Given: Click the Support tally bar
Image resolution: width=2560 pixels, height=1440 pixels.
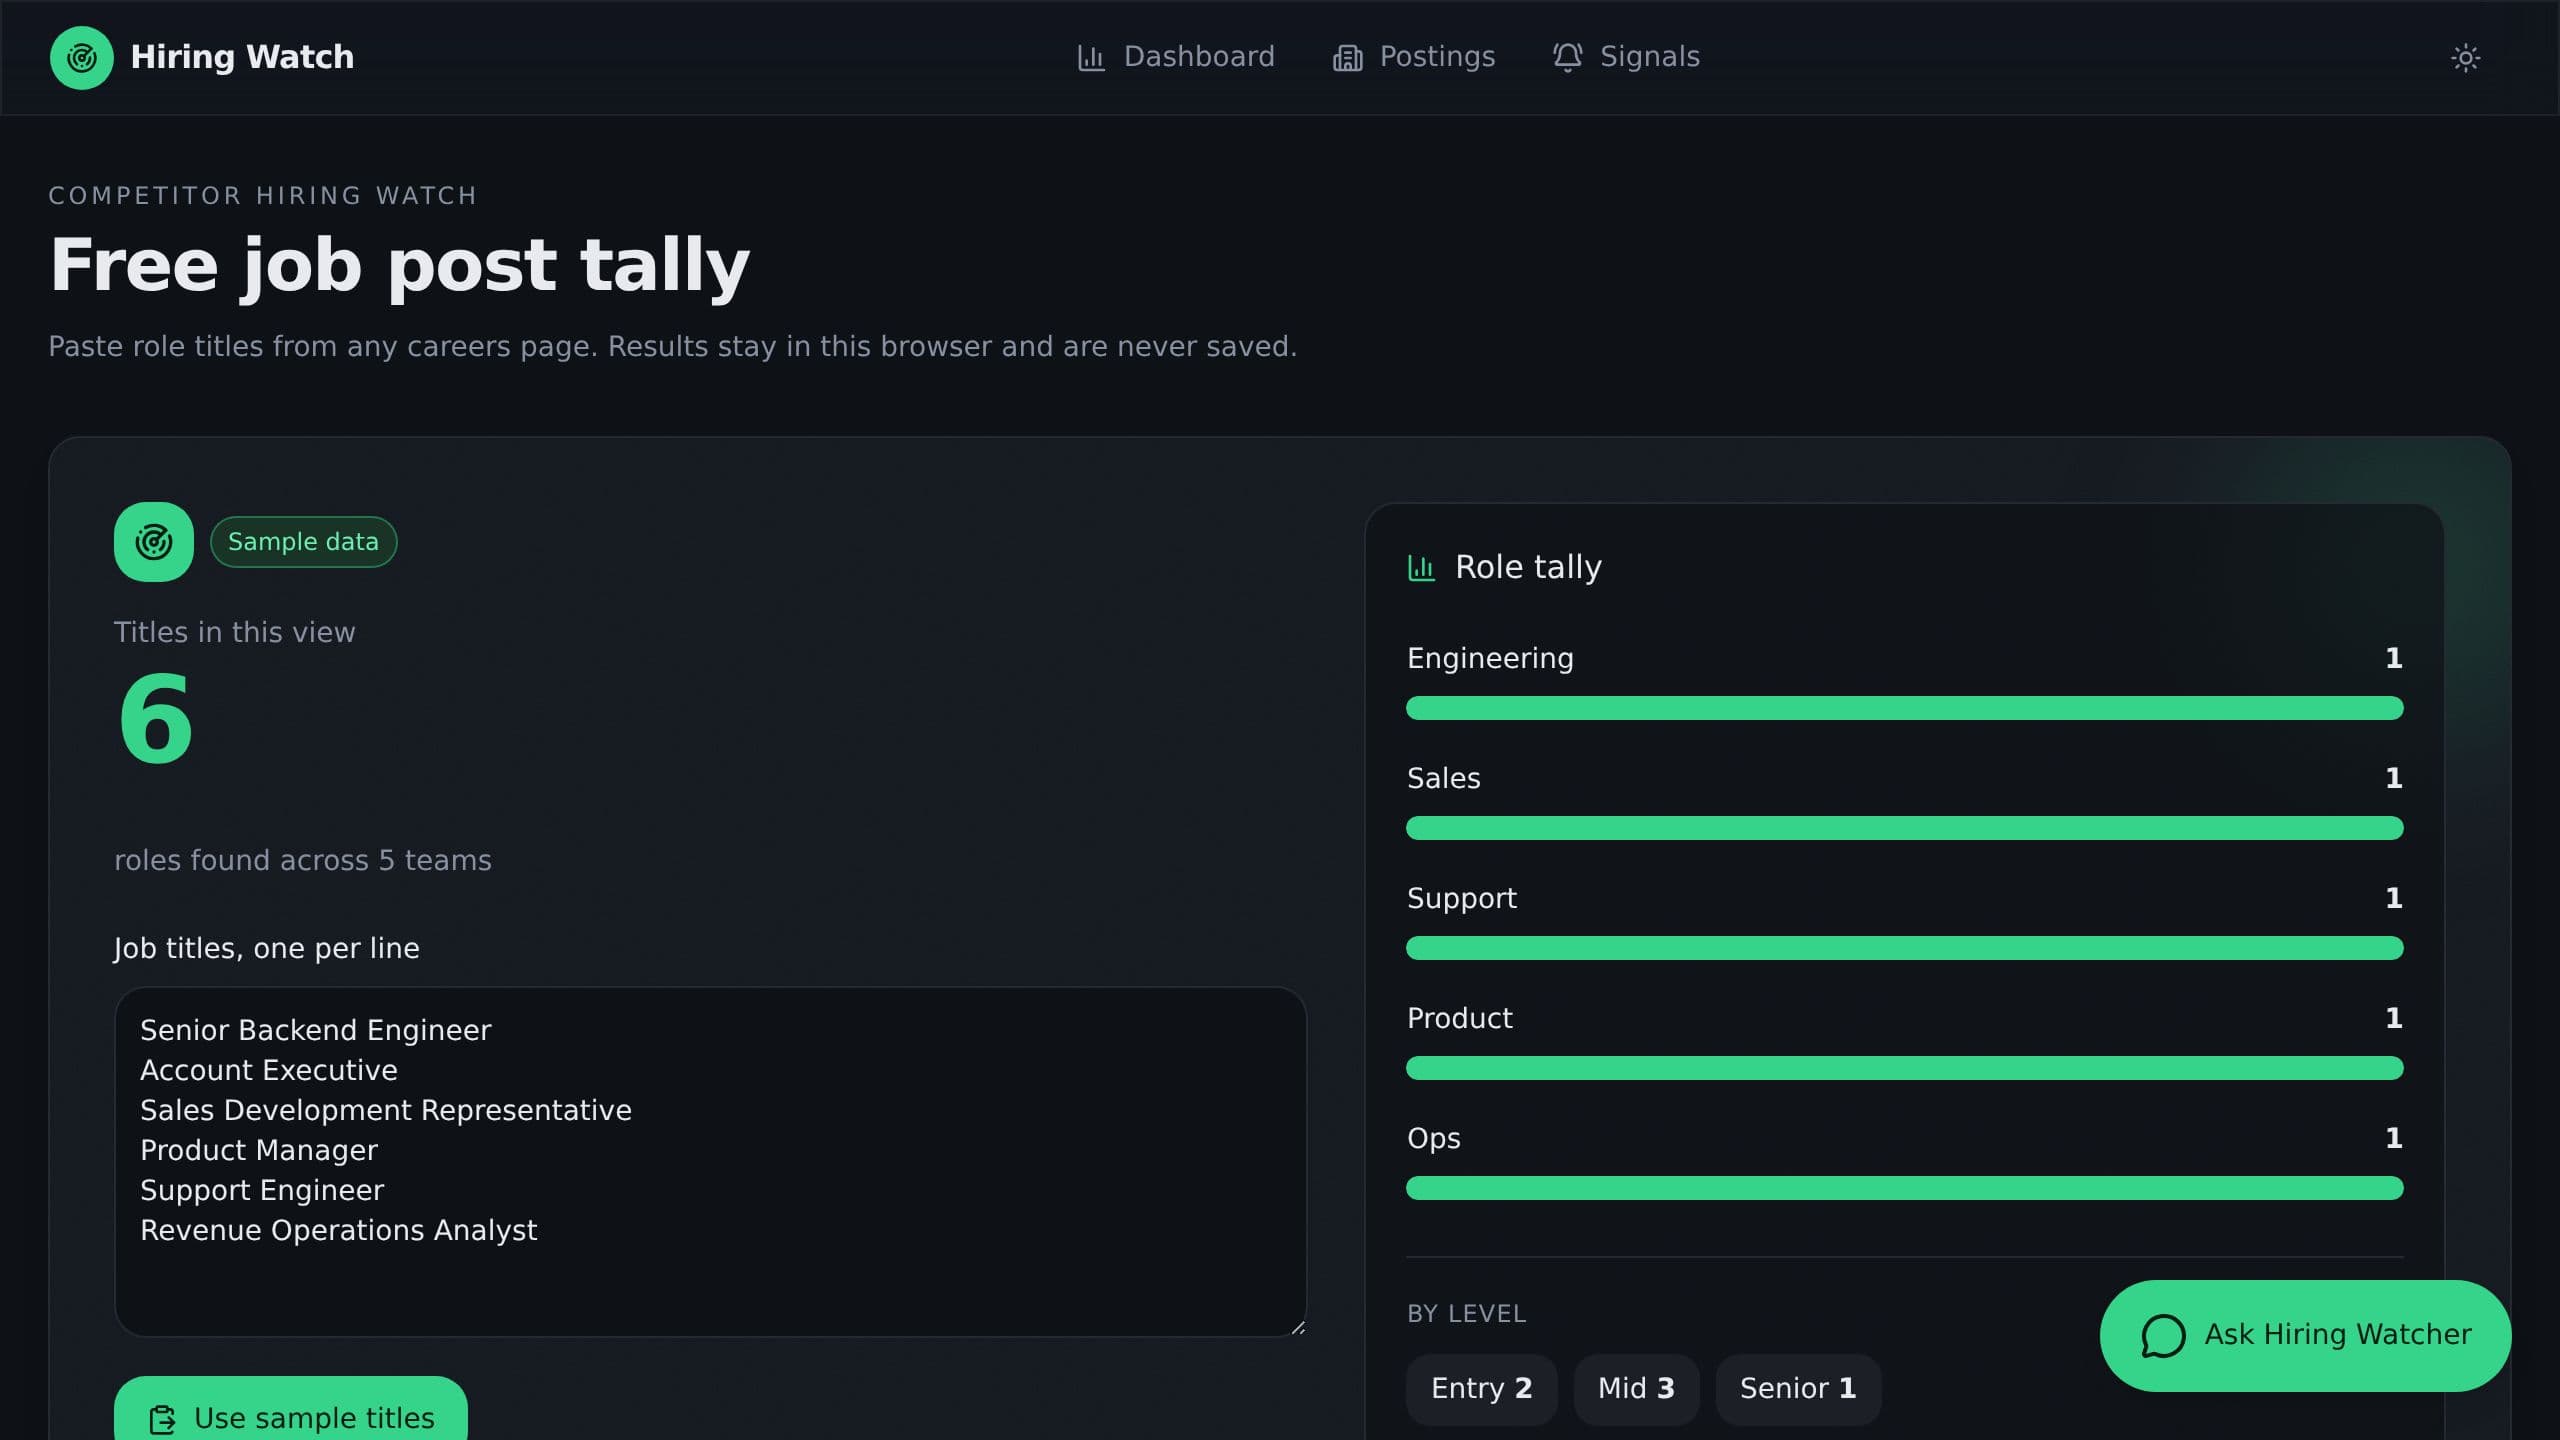Looking at the screenshot, I should [x=1904, y=948].
